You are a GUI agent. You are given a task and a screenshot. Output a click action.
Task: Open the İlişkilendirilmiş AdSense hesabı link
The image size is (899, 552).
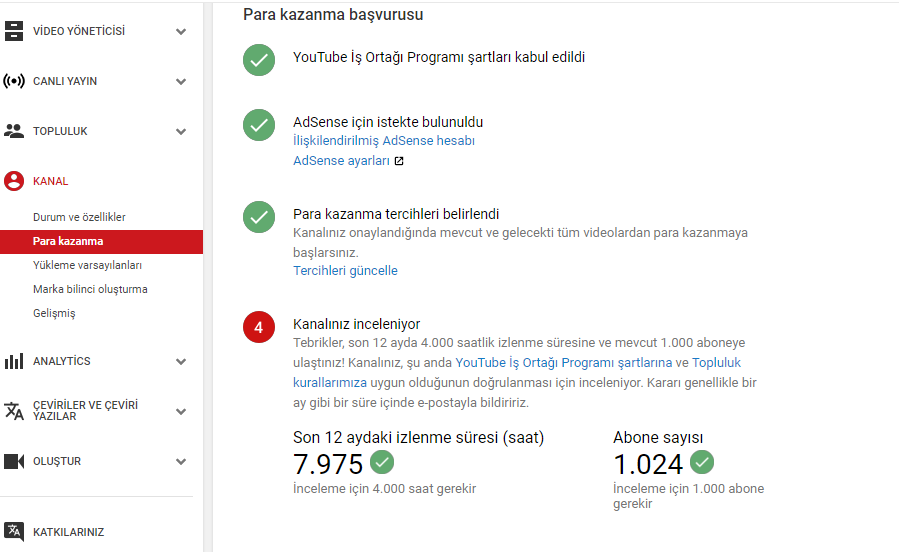point(384,140)
